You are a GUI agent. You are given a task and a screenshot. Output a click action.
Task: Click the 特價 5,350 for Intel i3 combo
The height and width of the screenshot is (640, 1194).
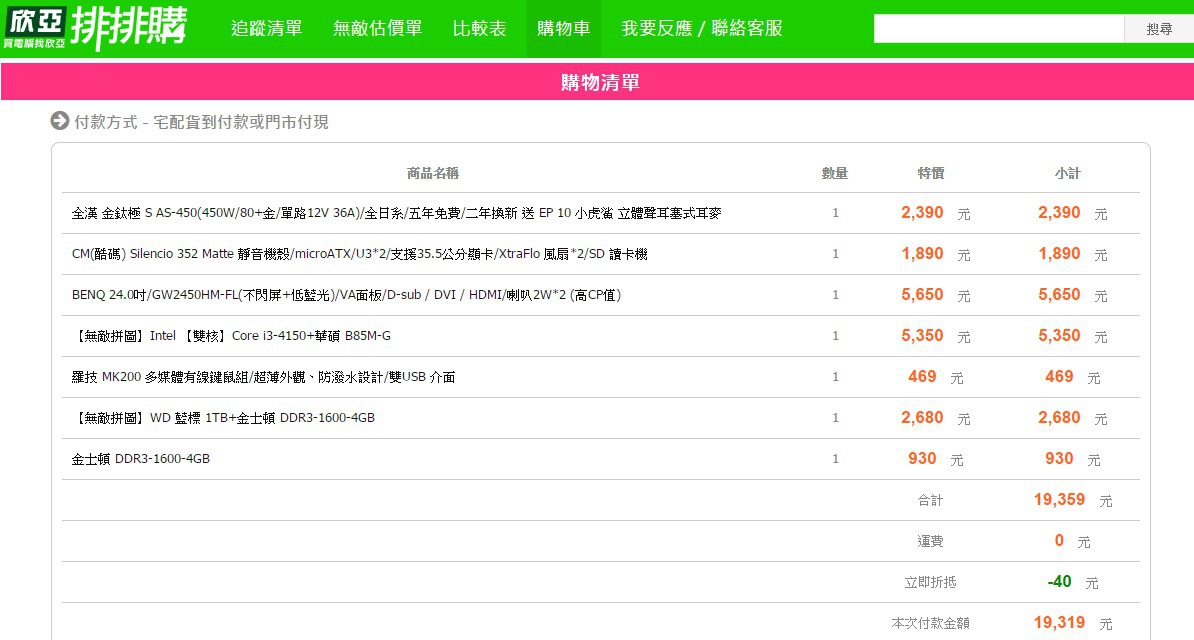click(922, 336)
